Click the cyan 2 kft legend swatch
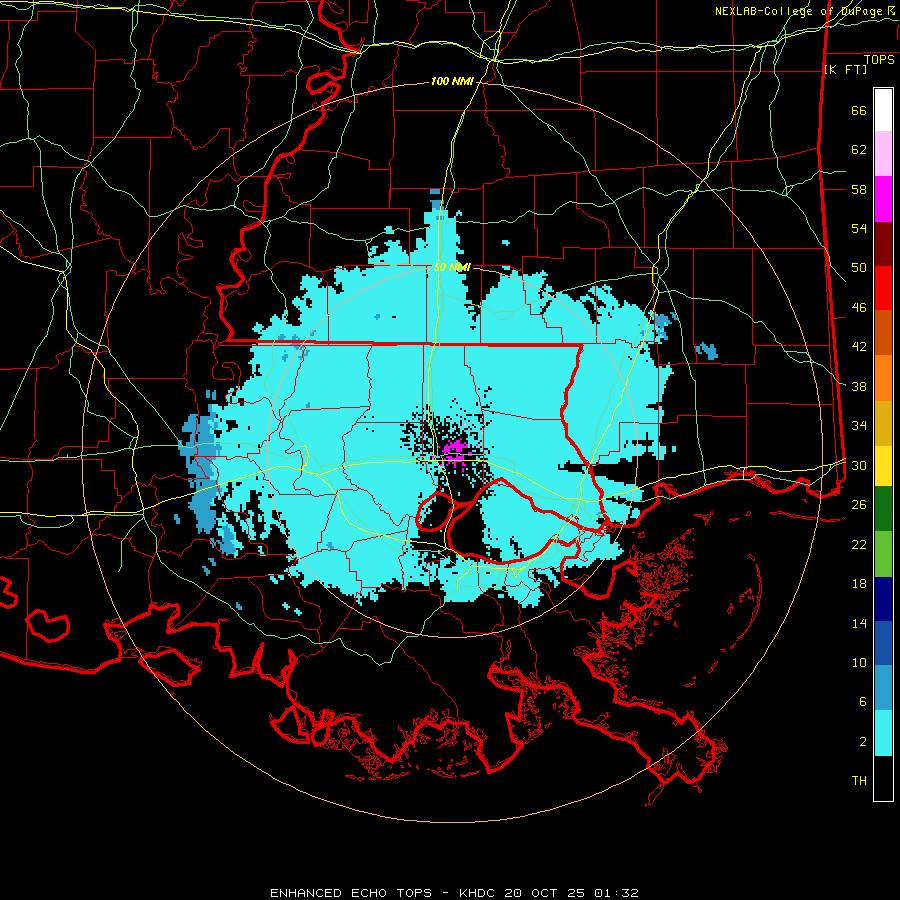Viewport: 900px width, 900px height. point(883,733)
